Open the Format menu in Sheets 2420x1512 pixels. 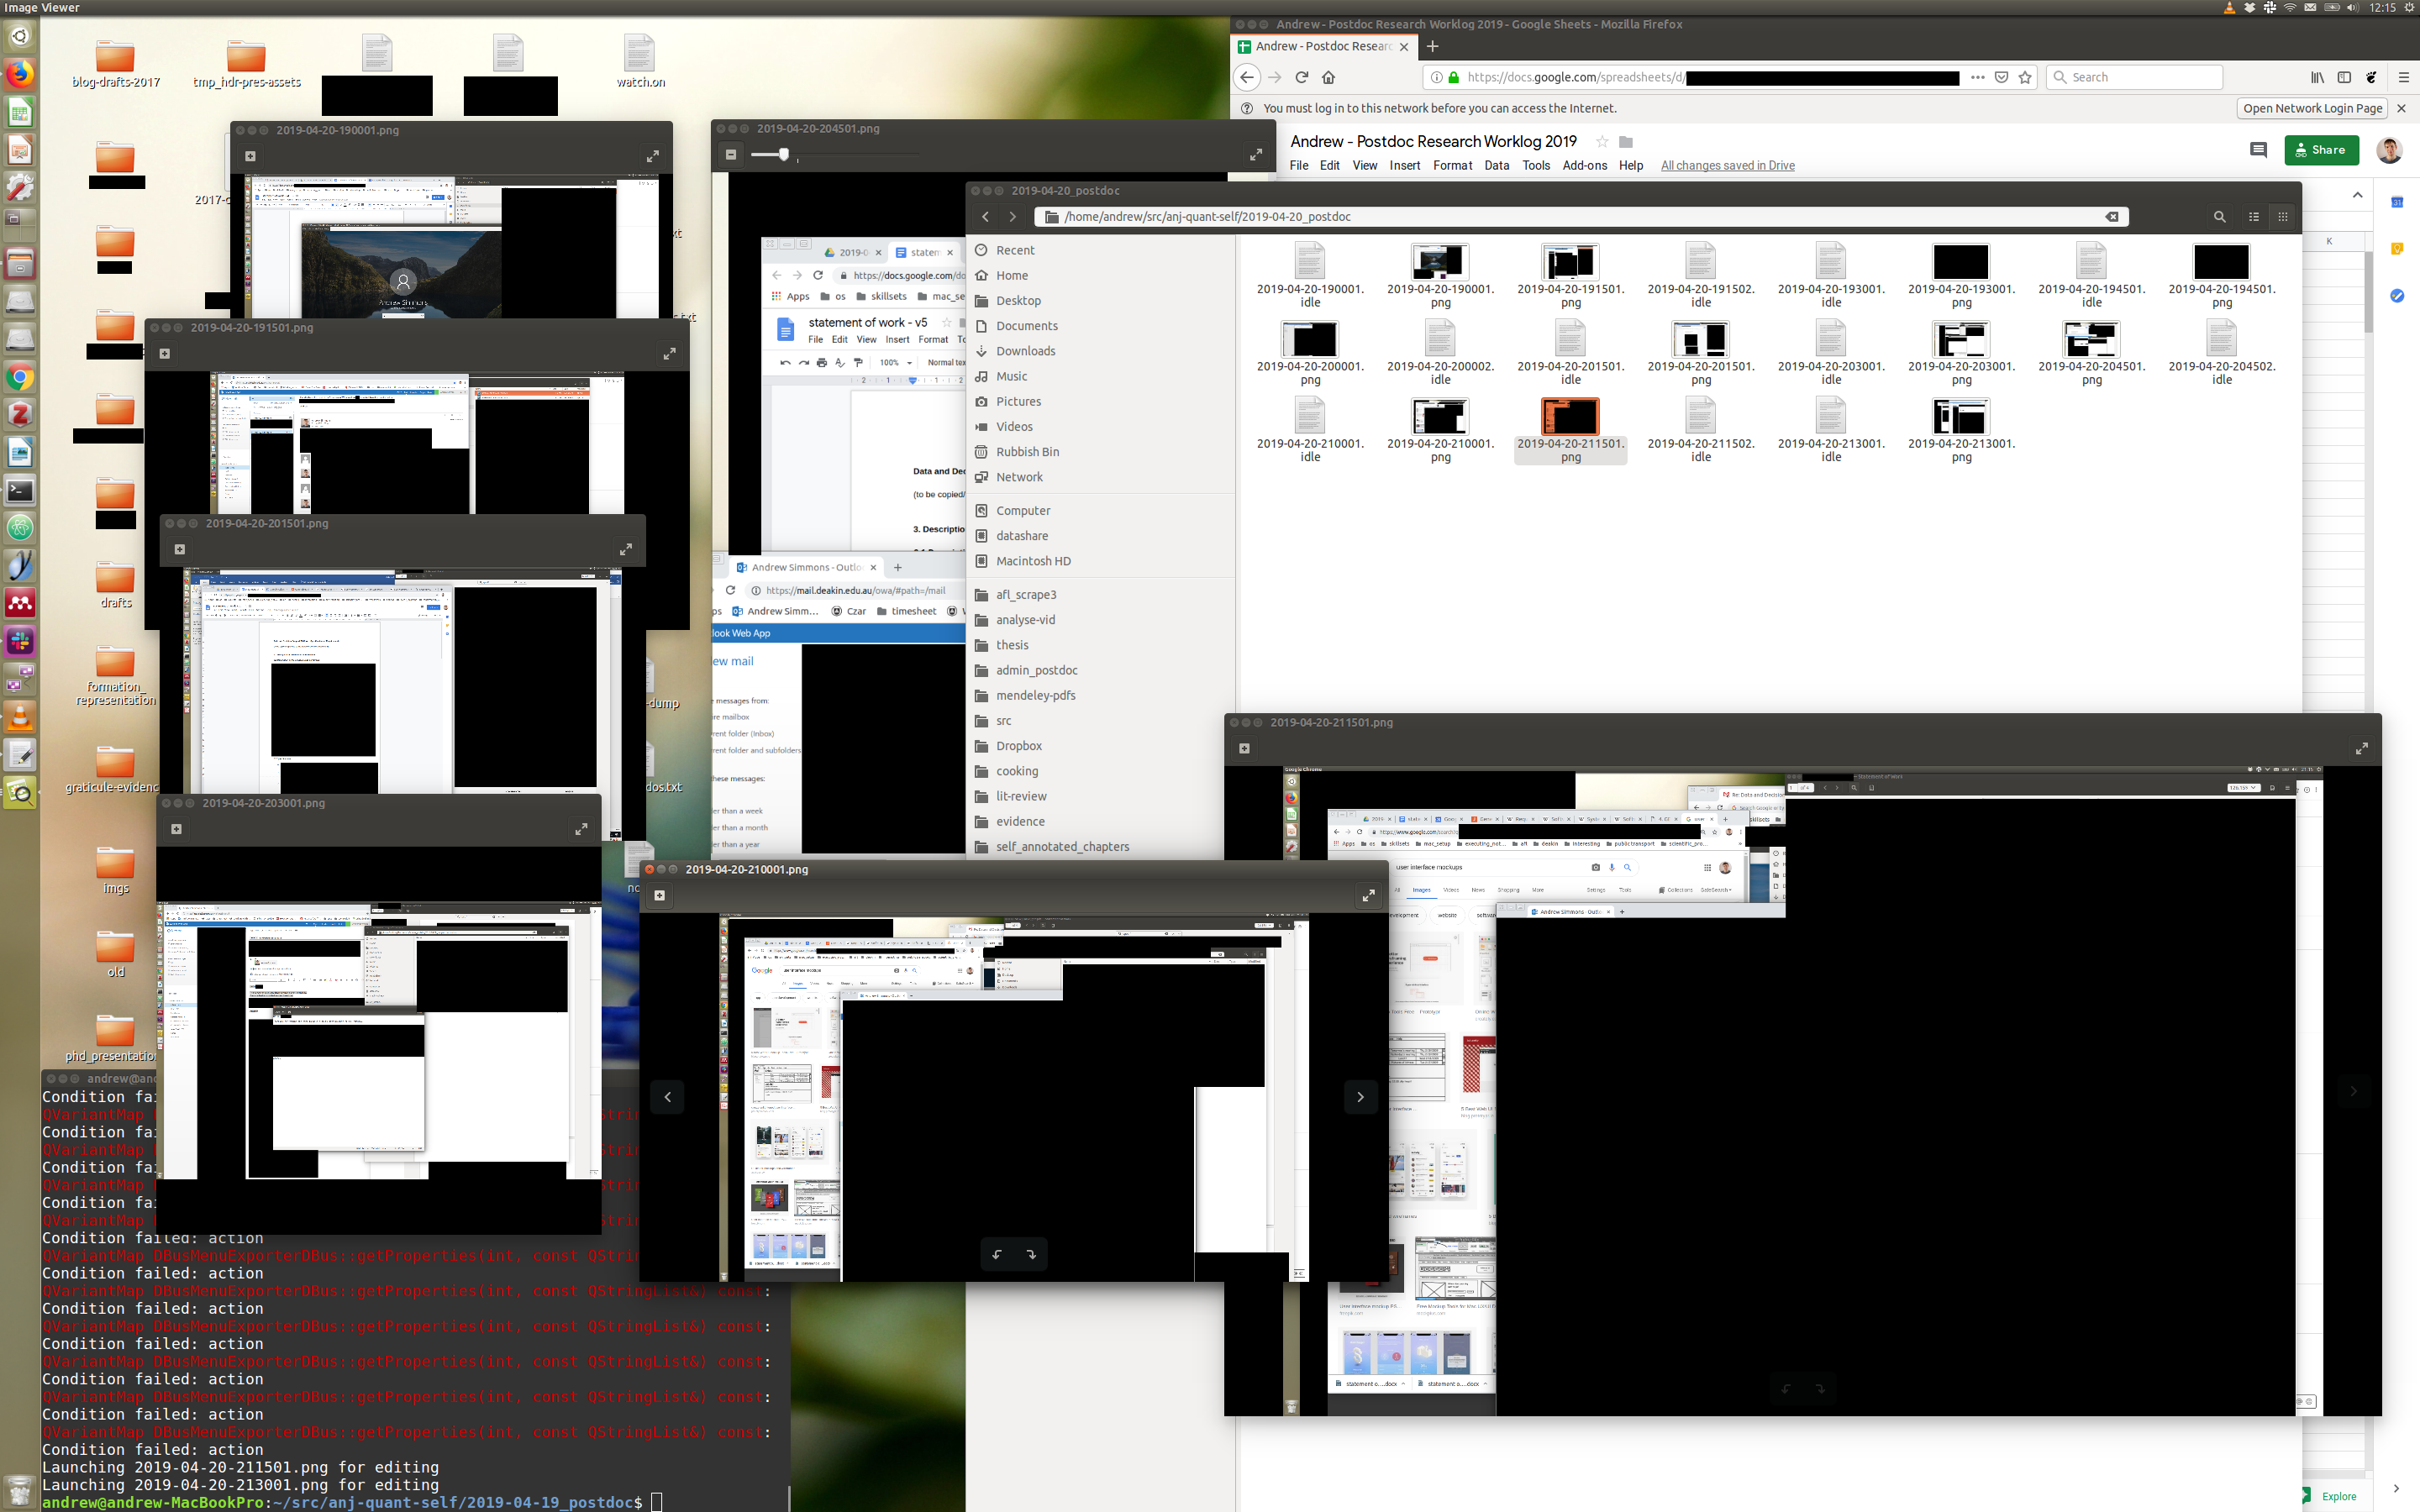[1452, 166]
